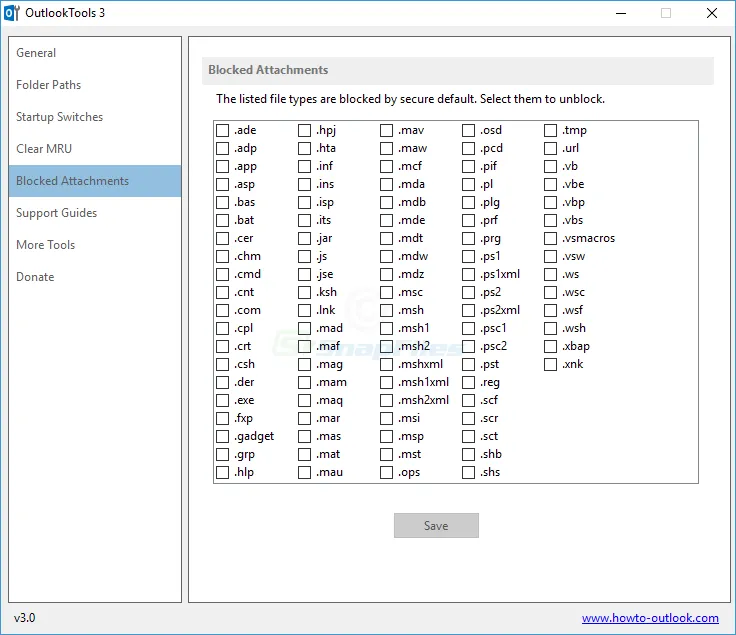Viewport: 736px width, 635px height.
Task: Click the OutlookTools app icon in title bar
Action: pos(13,13)
